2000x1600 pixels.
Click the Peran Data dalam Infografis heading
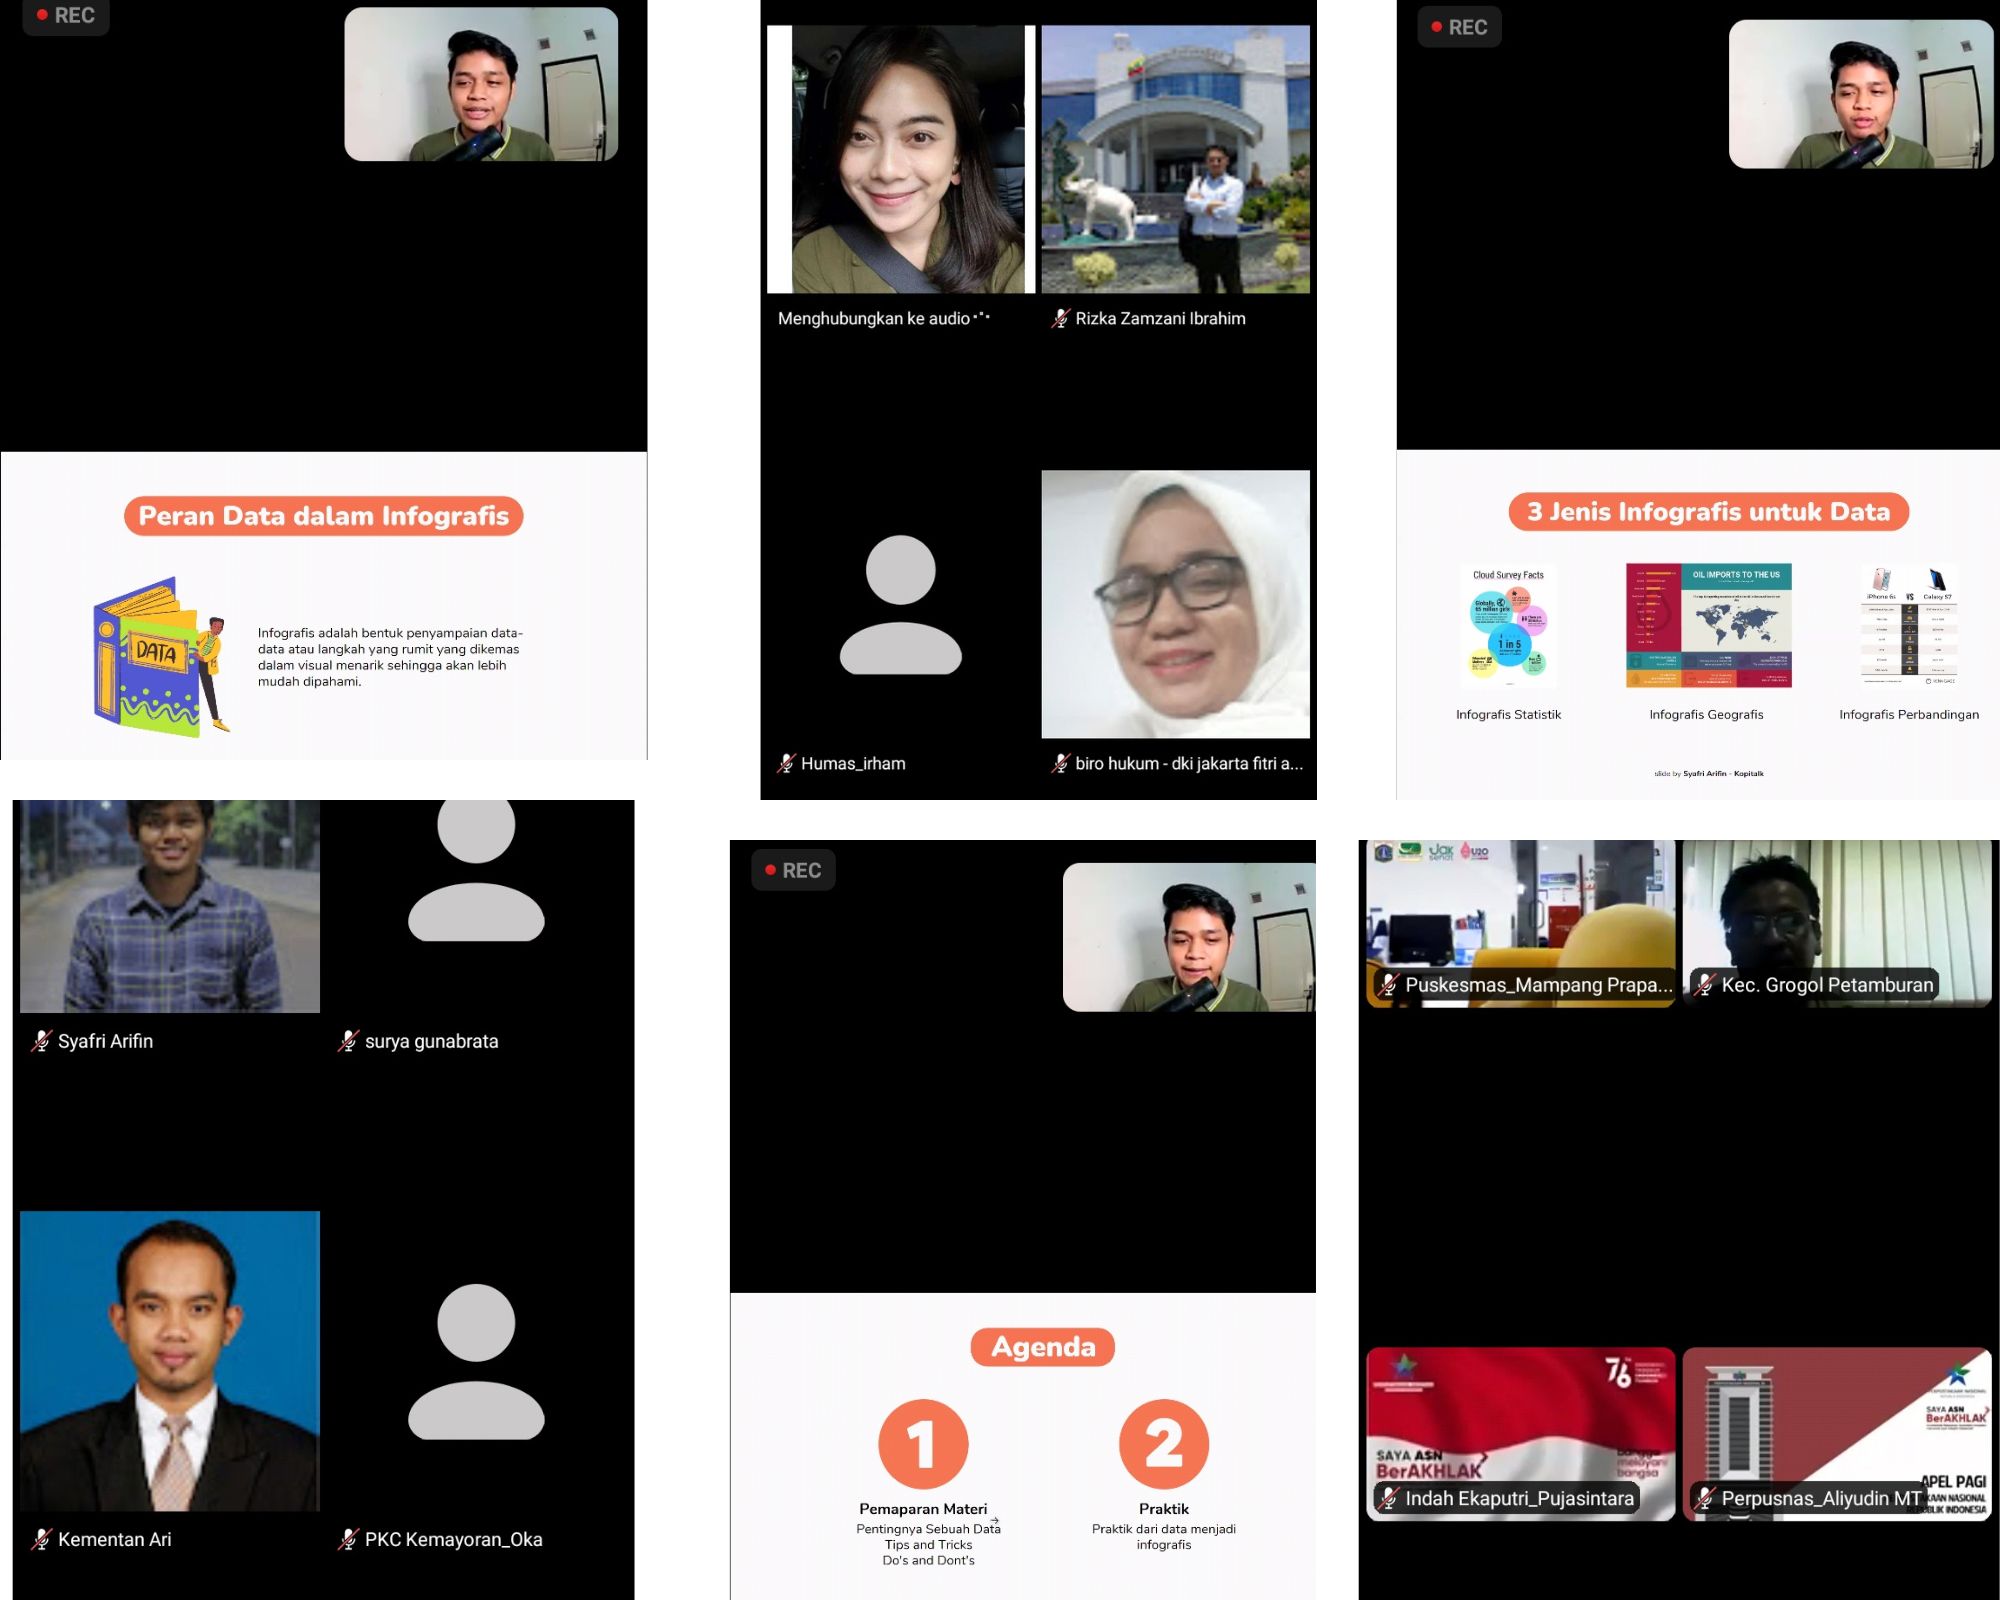(323, 516)
